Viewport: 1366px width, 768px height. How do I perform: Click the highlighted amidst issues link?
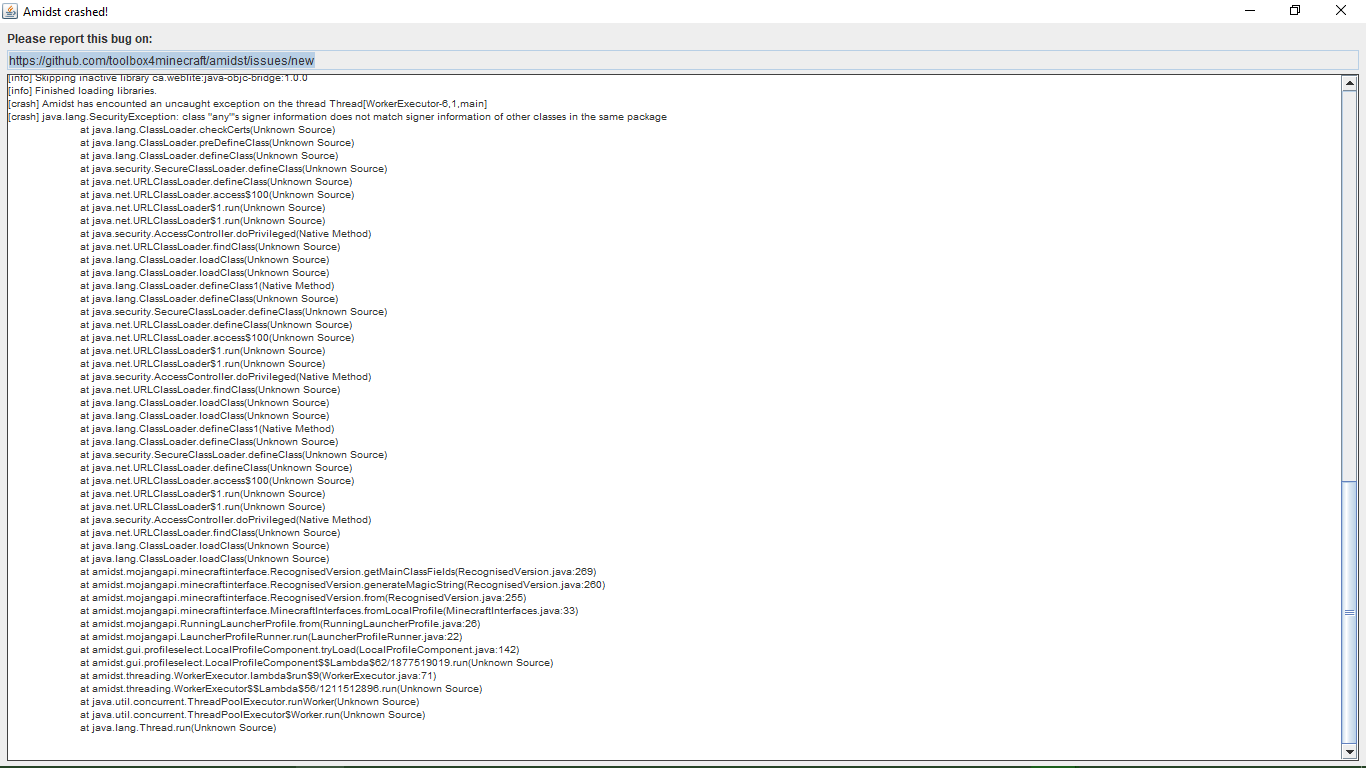tap(160, 60)
